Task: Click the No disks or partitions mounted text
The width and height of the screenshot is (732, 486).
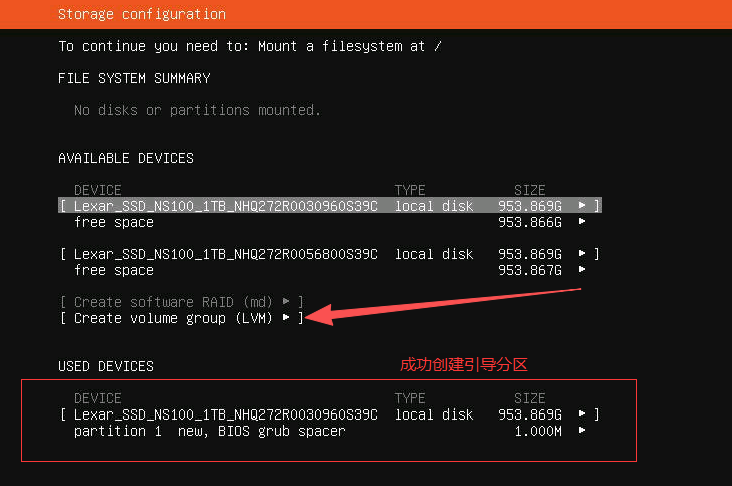Action: pos(197,110)
